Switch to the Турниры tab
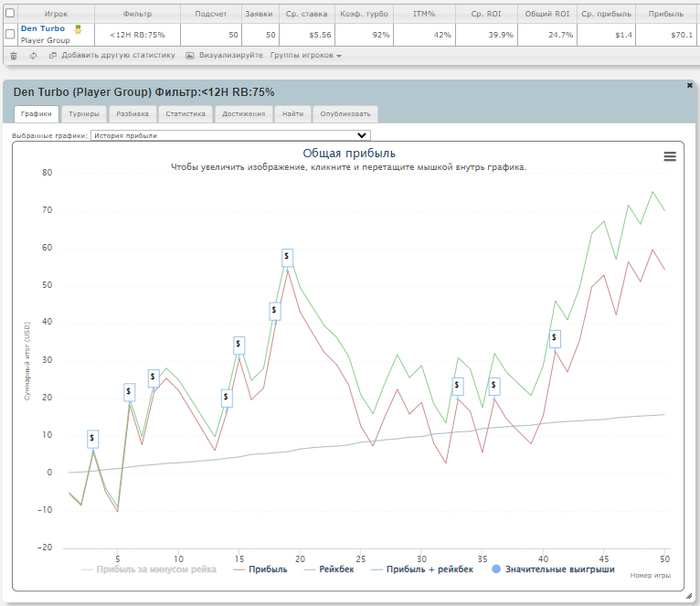 [x=84, y=114]
